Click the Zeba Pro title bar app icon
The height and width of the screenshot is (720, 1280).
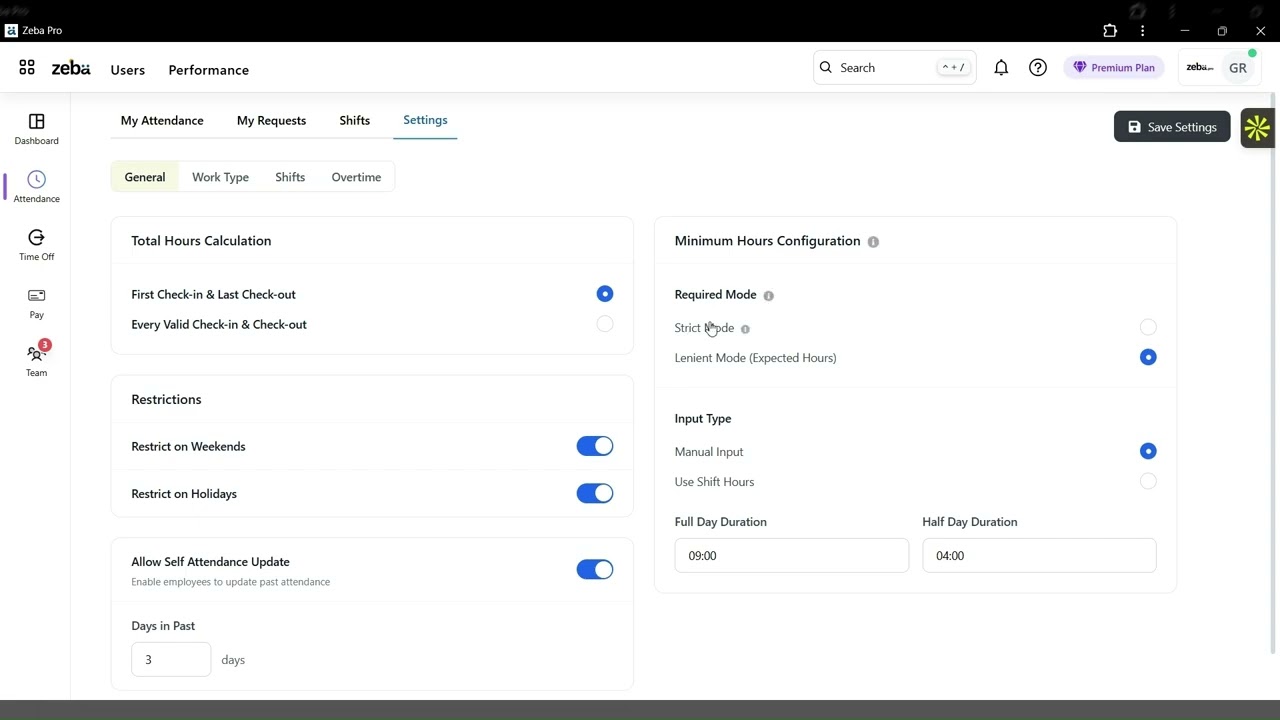(x=11, y=31)
